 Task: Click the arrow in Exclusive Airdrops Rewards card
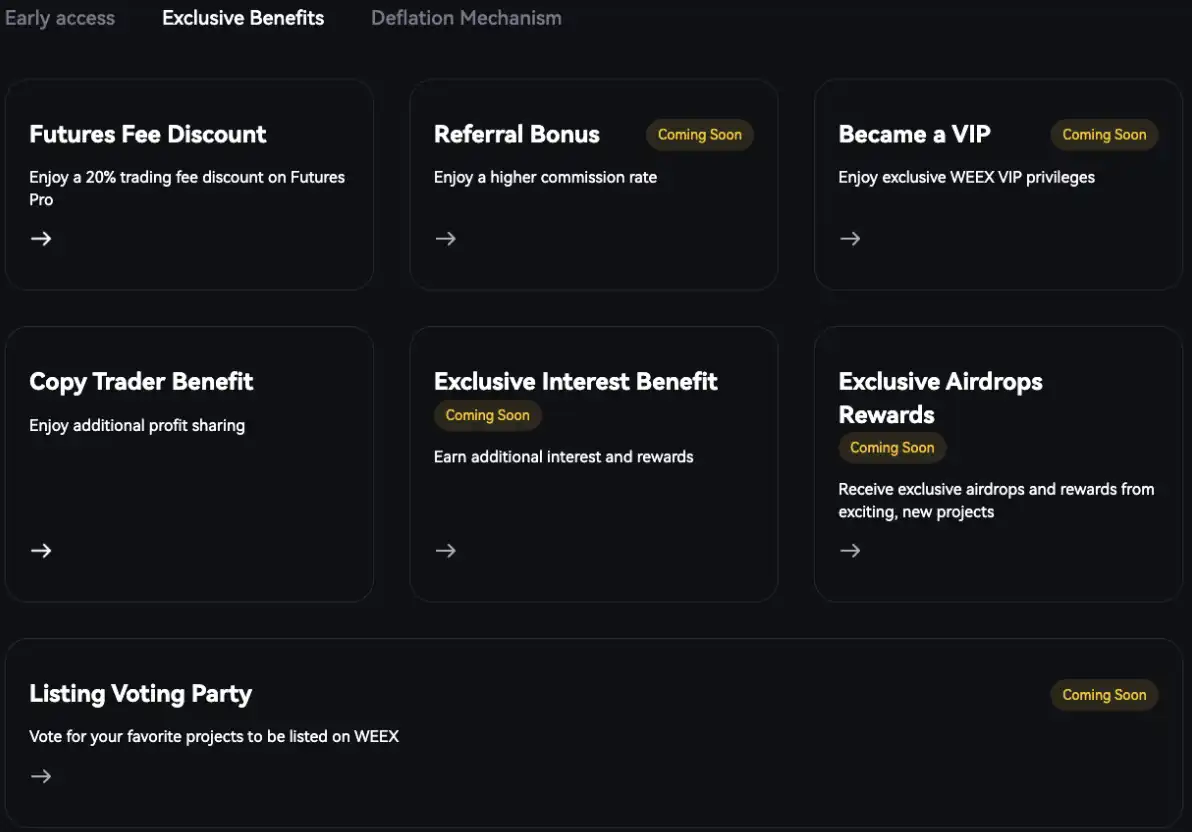point(850,550)
